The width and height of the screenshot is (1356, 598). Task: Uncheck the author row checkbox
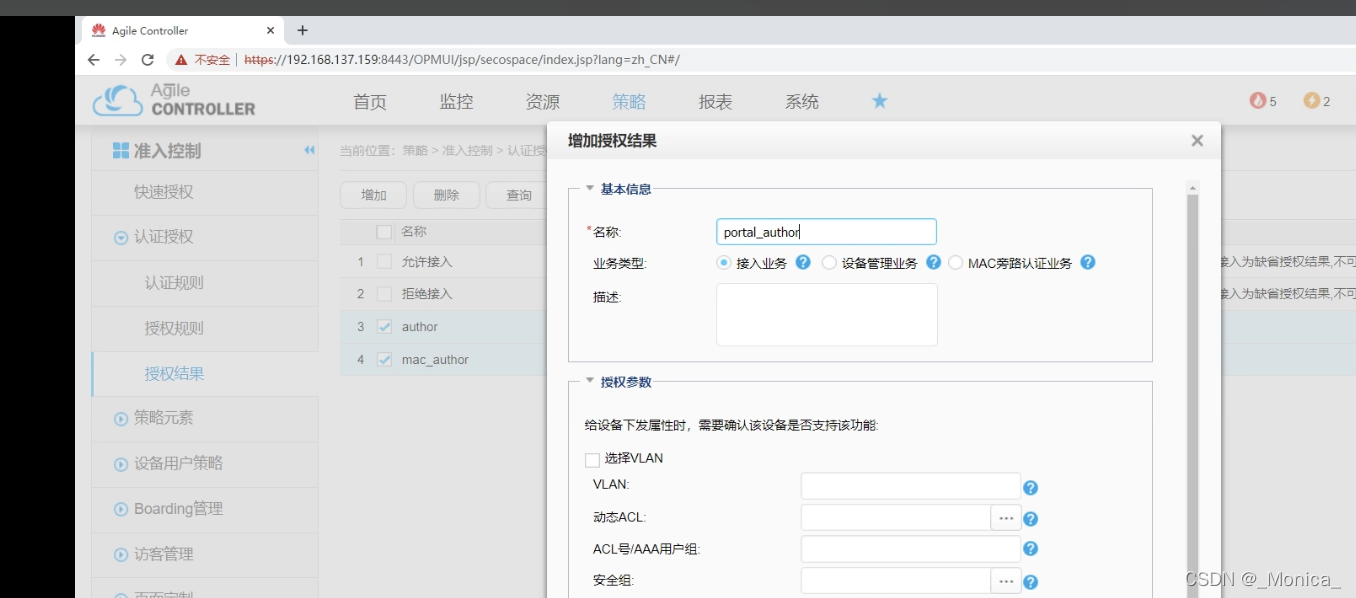pos(384,326)
